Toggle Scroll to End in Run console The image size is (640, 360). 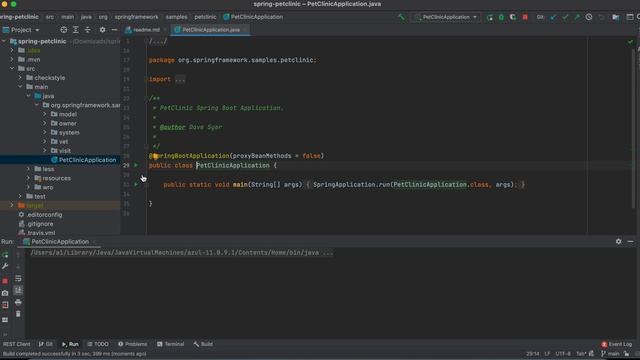18,290
